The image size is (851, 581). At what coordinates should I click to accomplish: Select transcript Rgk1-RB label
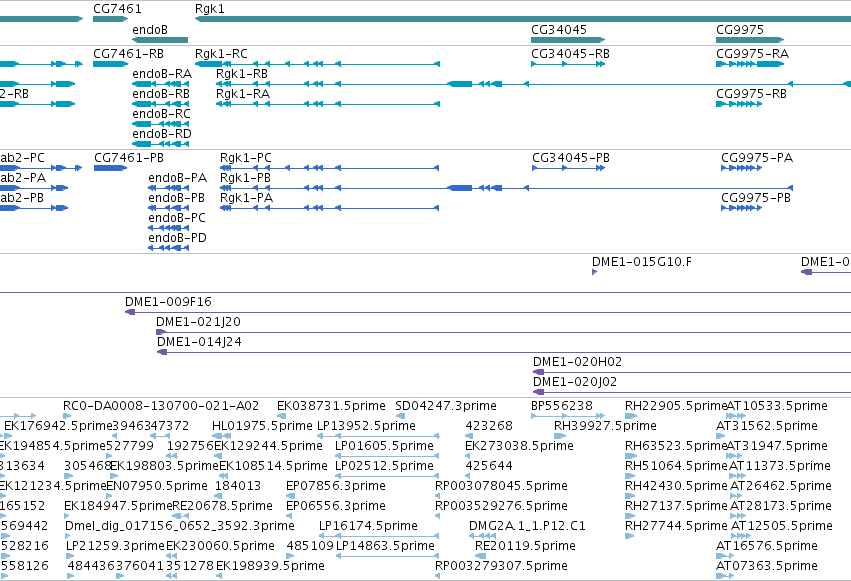click(242, 74)
